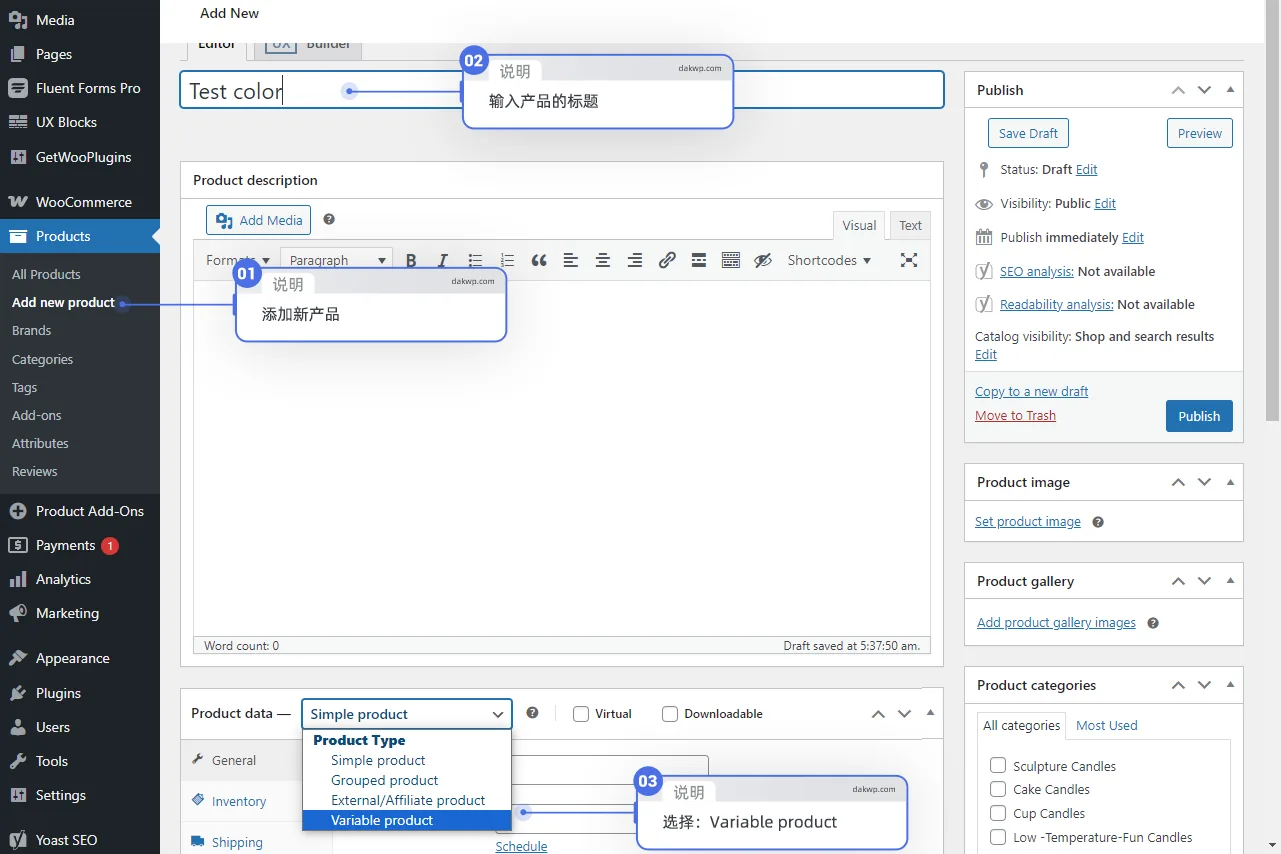Image resolution: width=1281 pixels, height=854 pixels.
Task: Switch to Most Used categories tab
Action: click(x=1107, y=725)
